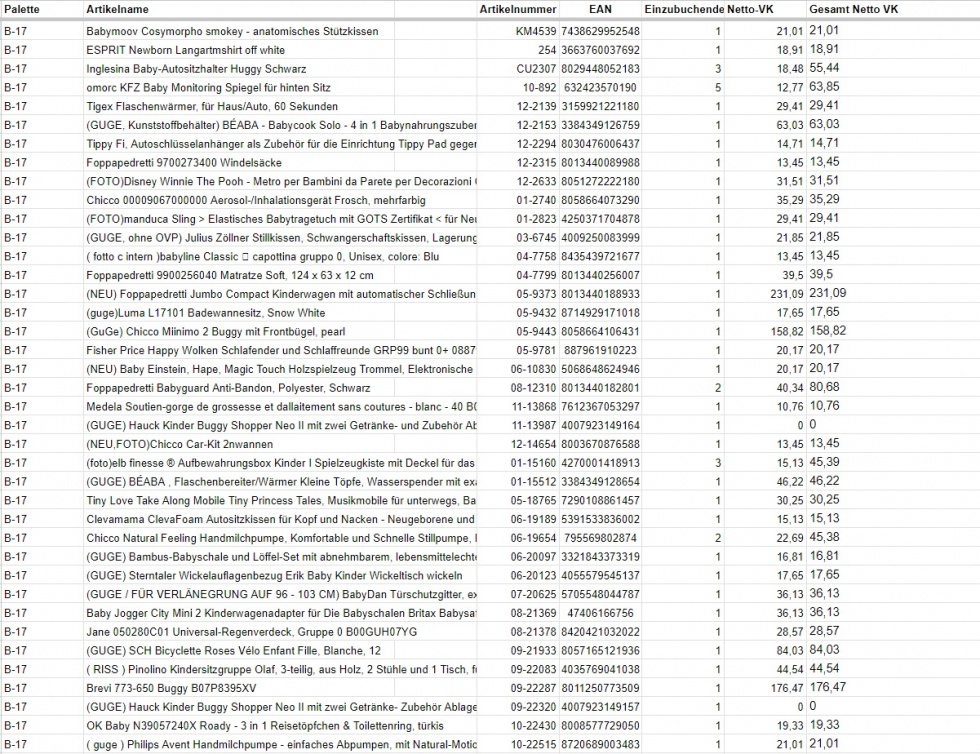
Task: Select the "SCH Bicyclette Roses Vélo Enfant" cell
Action: pos(233,650)
